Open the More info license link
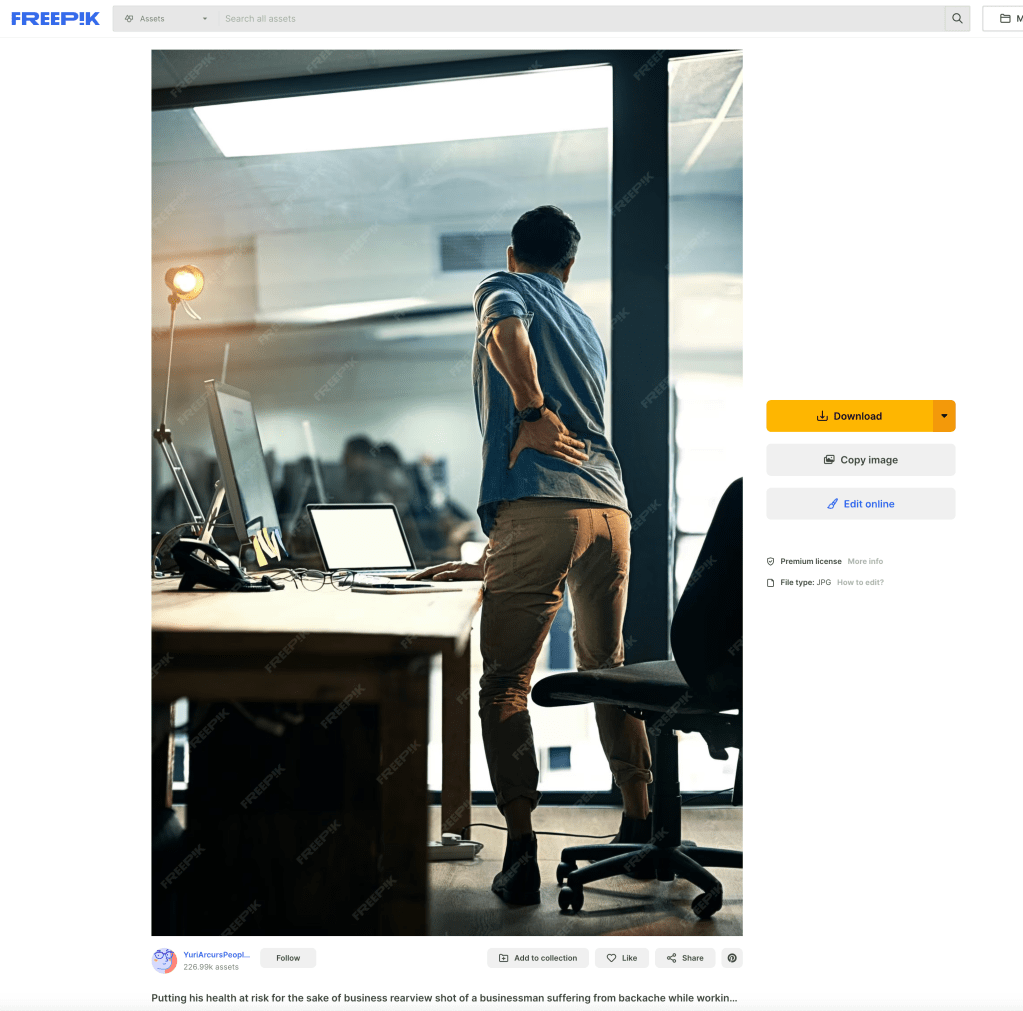The width and height of the screenshot is (1023, 1011). click(x=865, y=562)
